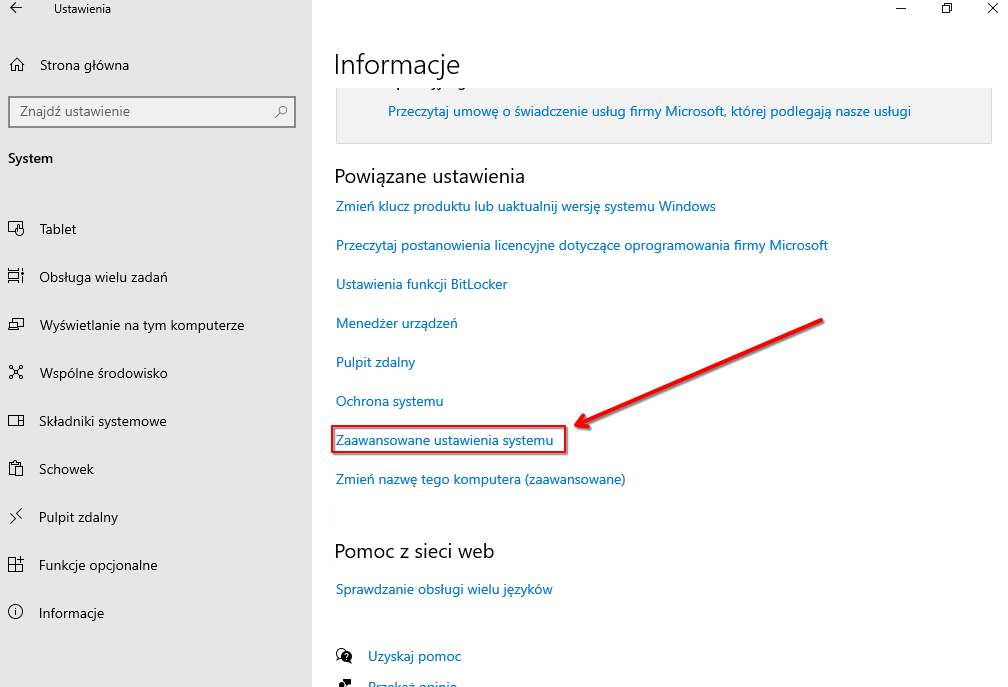Click the Obsługa wielu zadań icon
The image size is (1008, 687).
pos(16,277)
